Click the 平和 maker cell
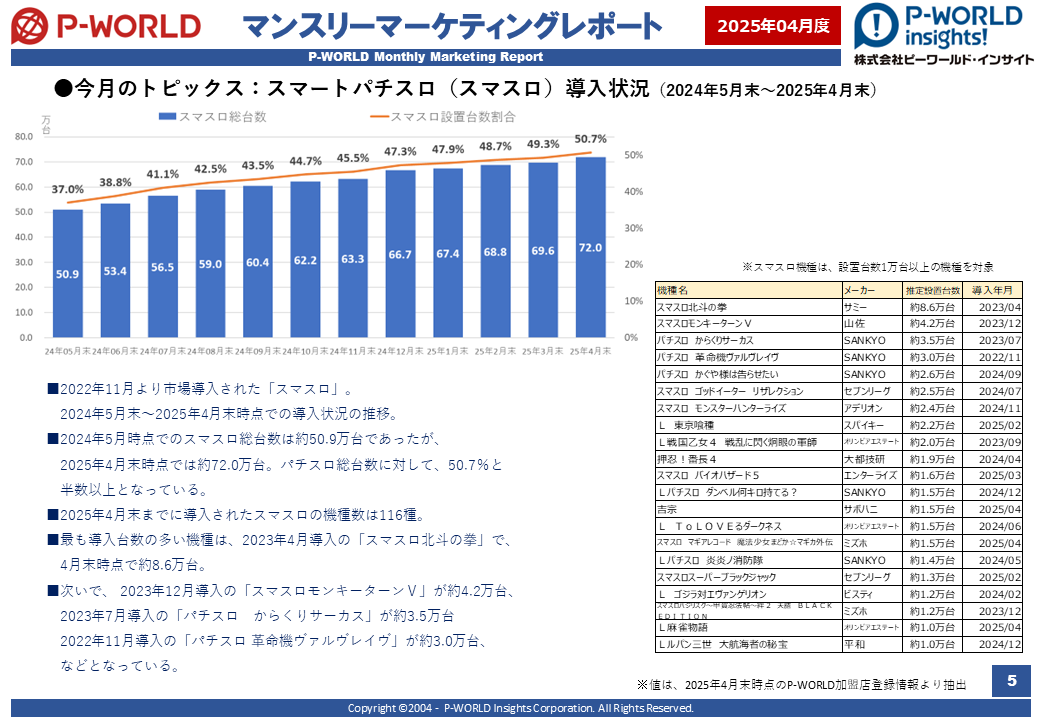Screen dimensions: 1040x720 (x=872, y=644)
